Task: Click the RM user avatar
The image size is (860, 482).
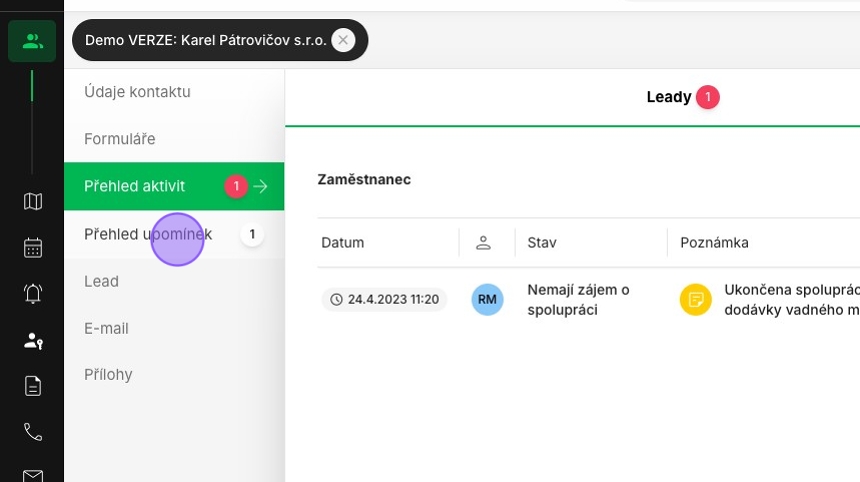Action: click(487, 299)
